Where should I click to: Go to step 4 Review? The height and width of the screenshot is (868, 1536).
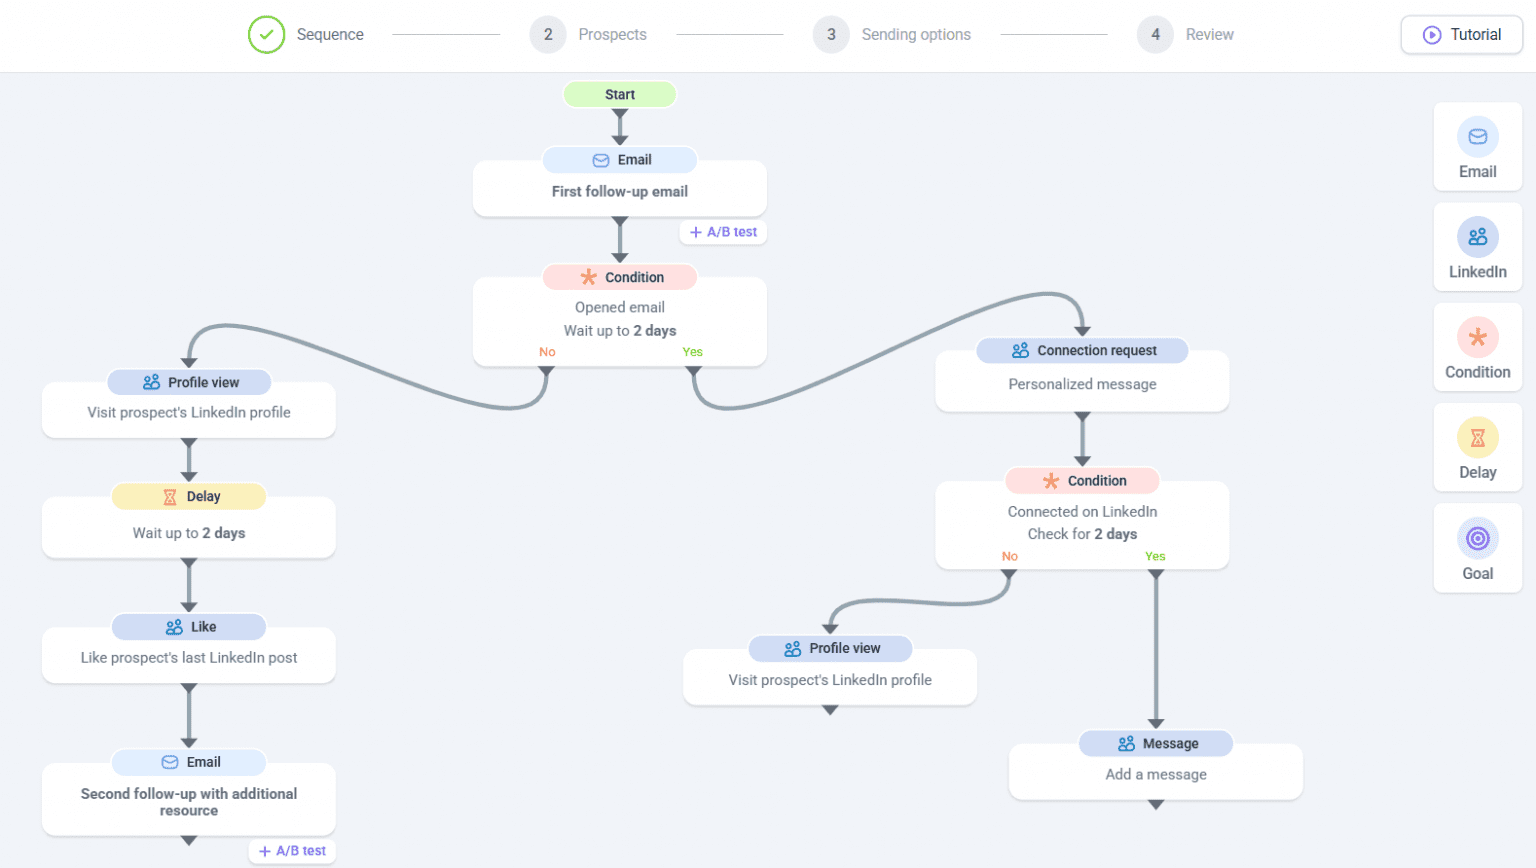[x=1186, y=34]
